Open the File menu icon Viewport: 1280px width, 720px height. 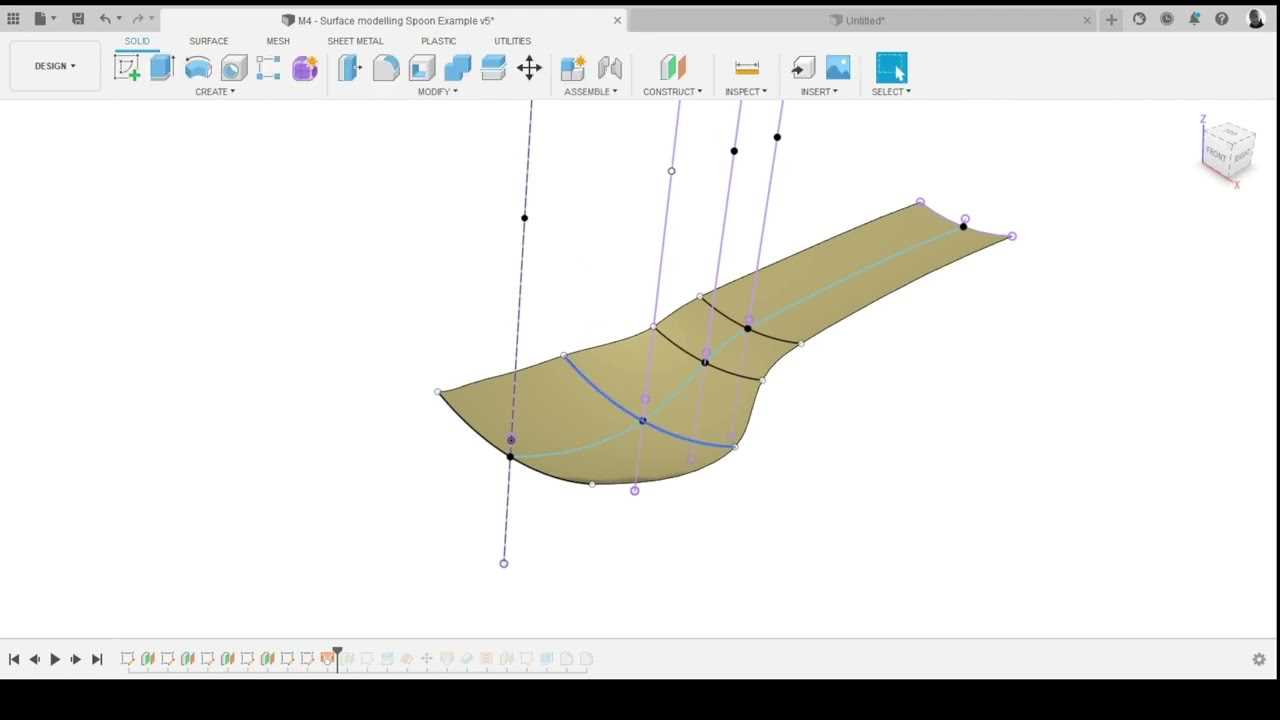40,19
